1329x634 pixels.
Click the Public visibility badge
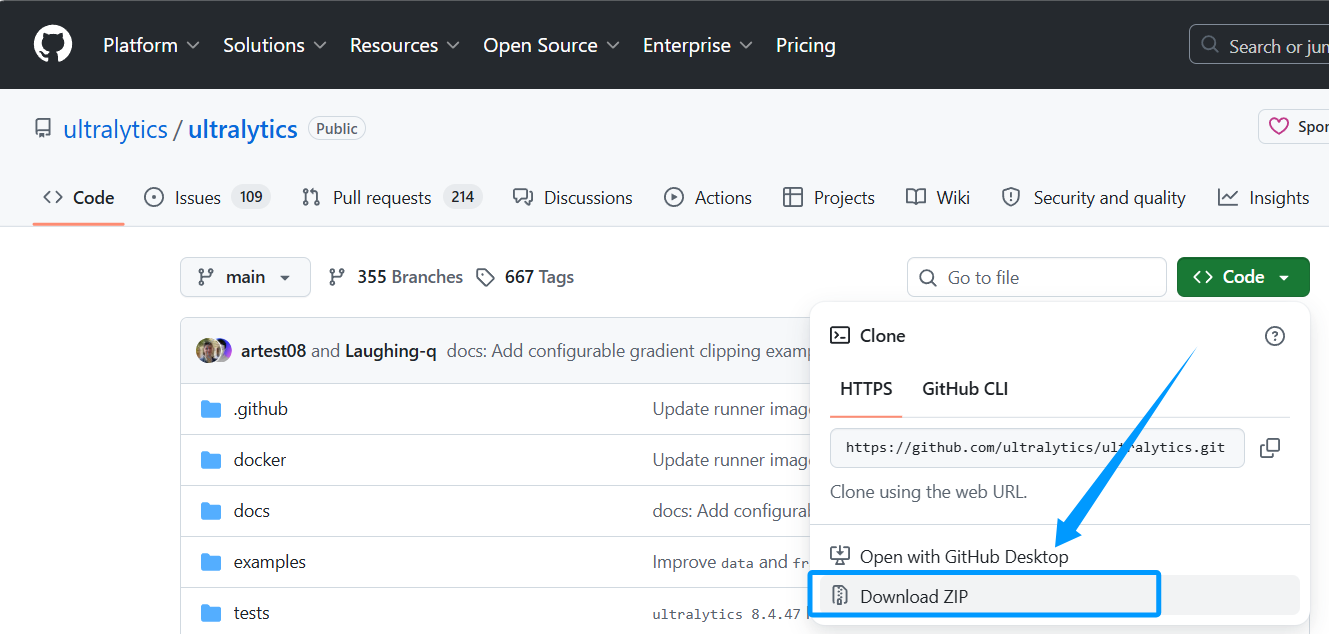[337, 128]
